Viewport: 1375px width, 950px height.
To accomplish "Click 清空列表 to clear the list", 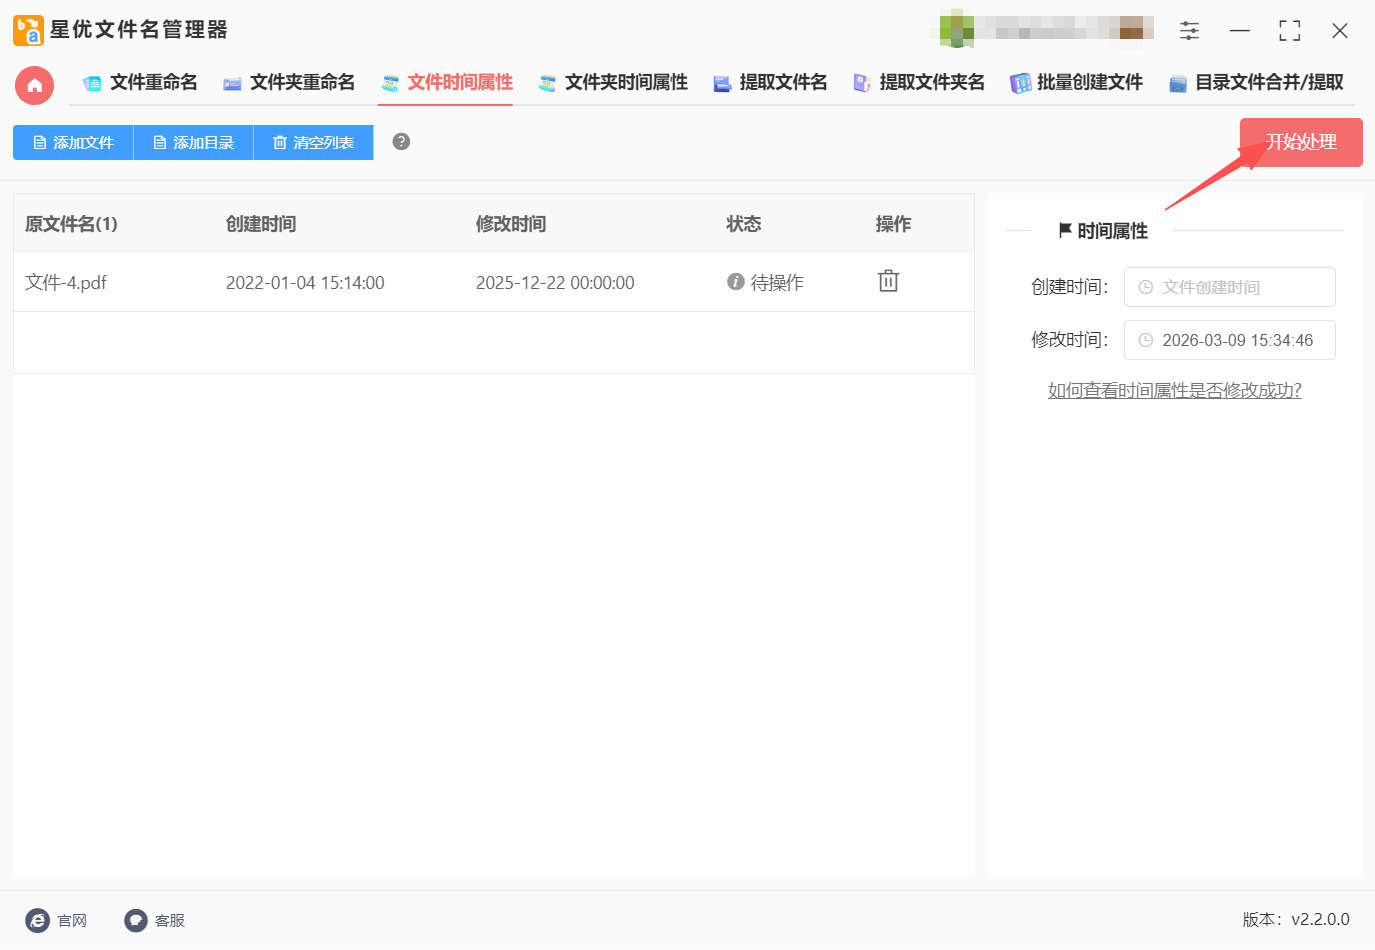I will click(x=313, y=143).
